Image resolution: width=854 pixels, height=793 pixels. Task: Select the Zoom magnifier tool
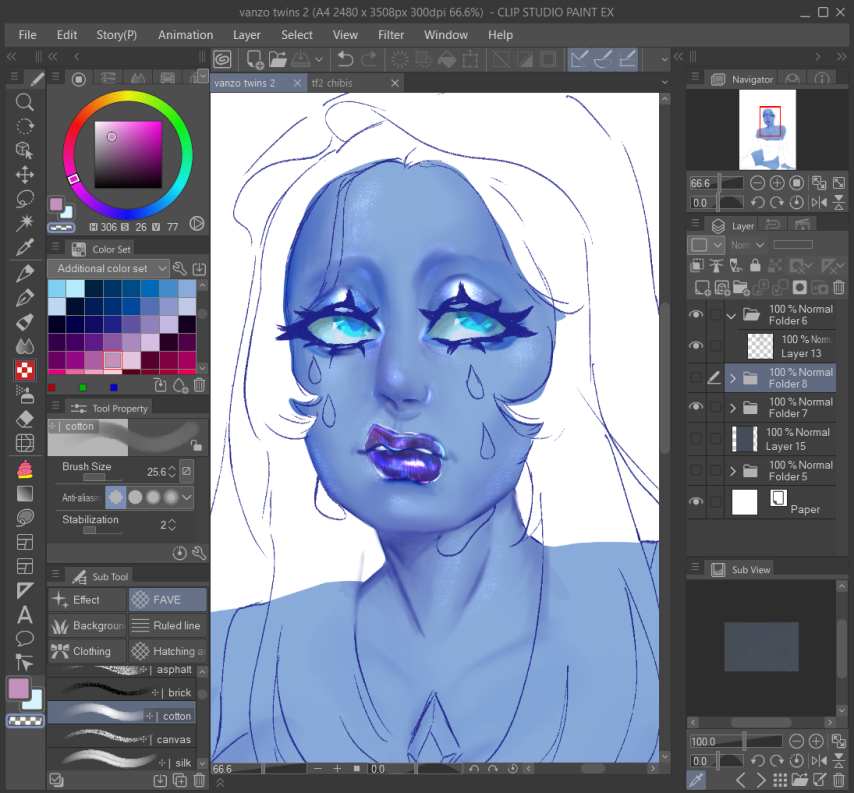(x=25, y=102)
